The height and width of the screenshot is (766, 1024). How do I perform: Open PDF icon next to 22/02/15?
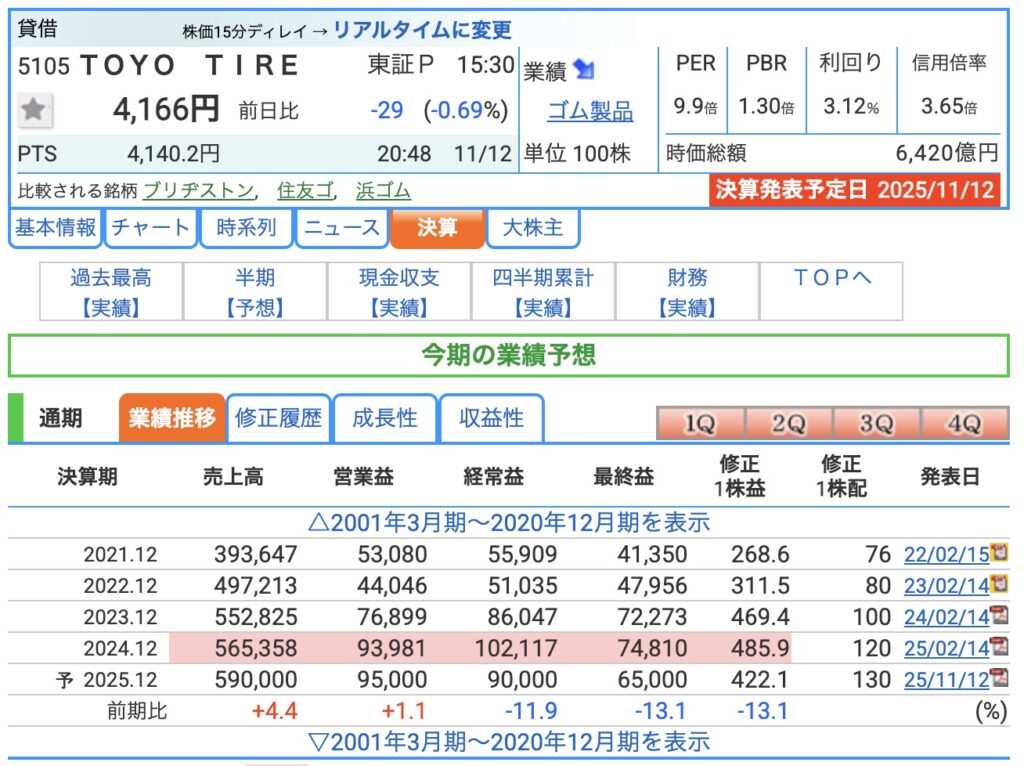coord(998,553)
